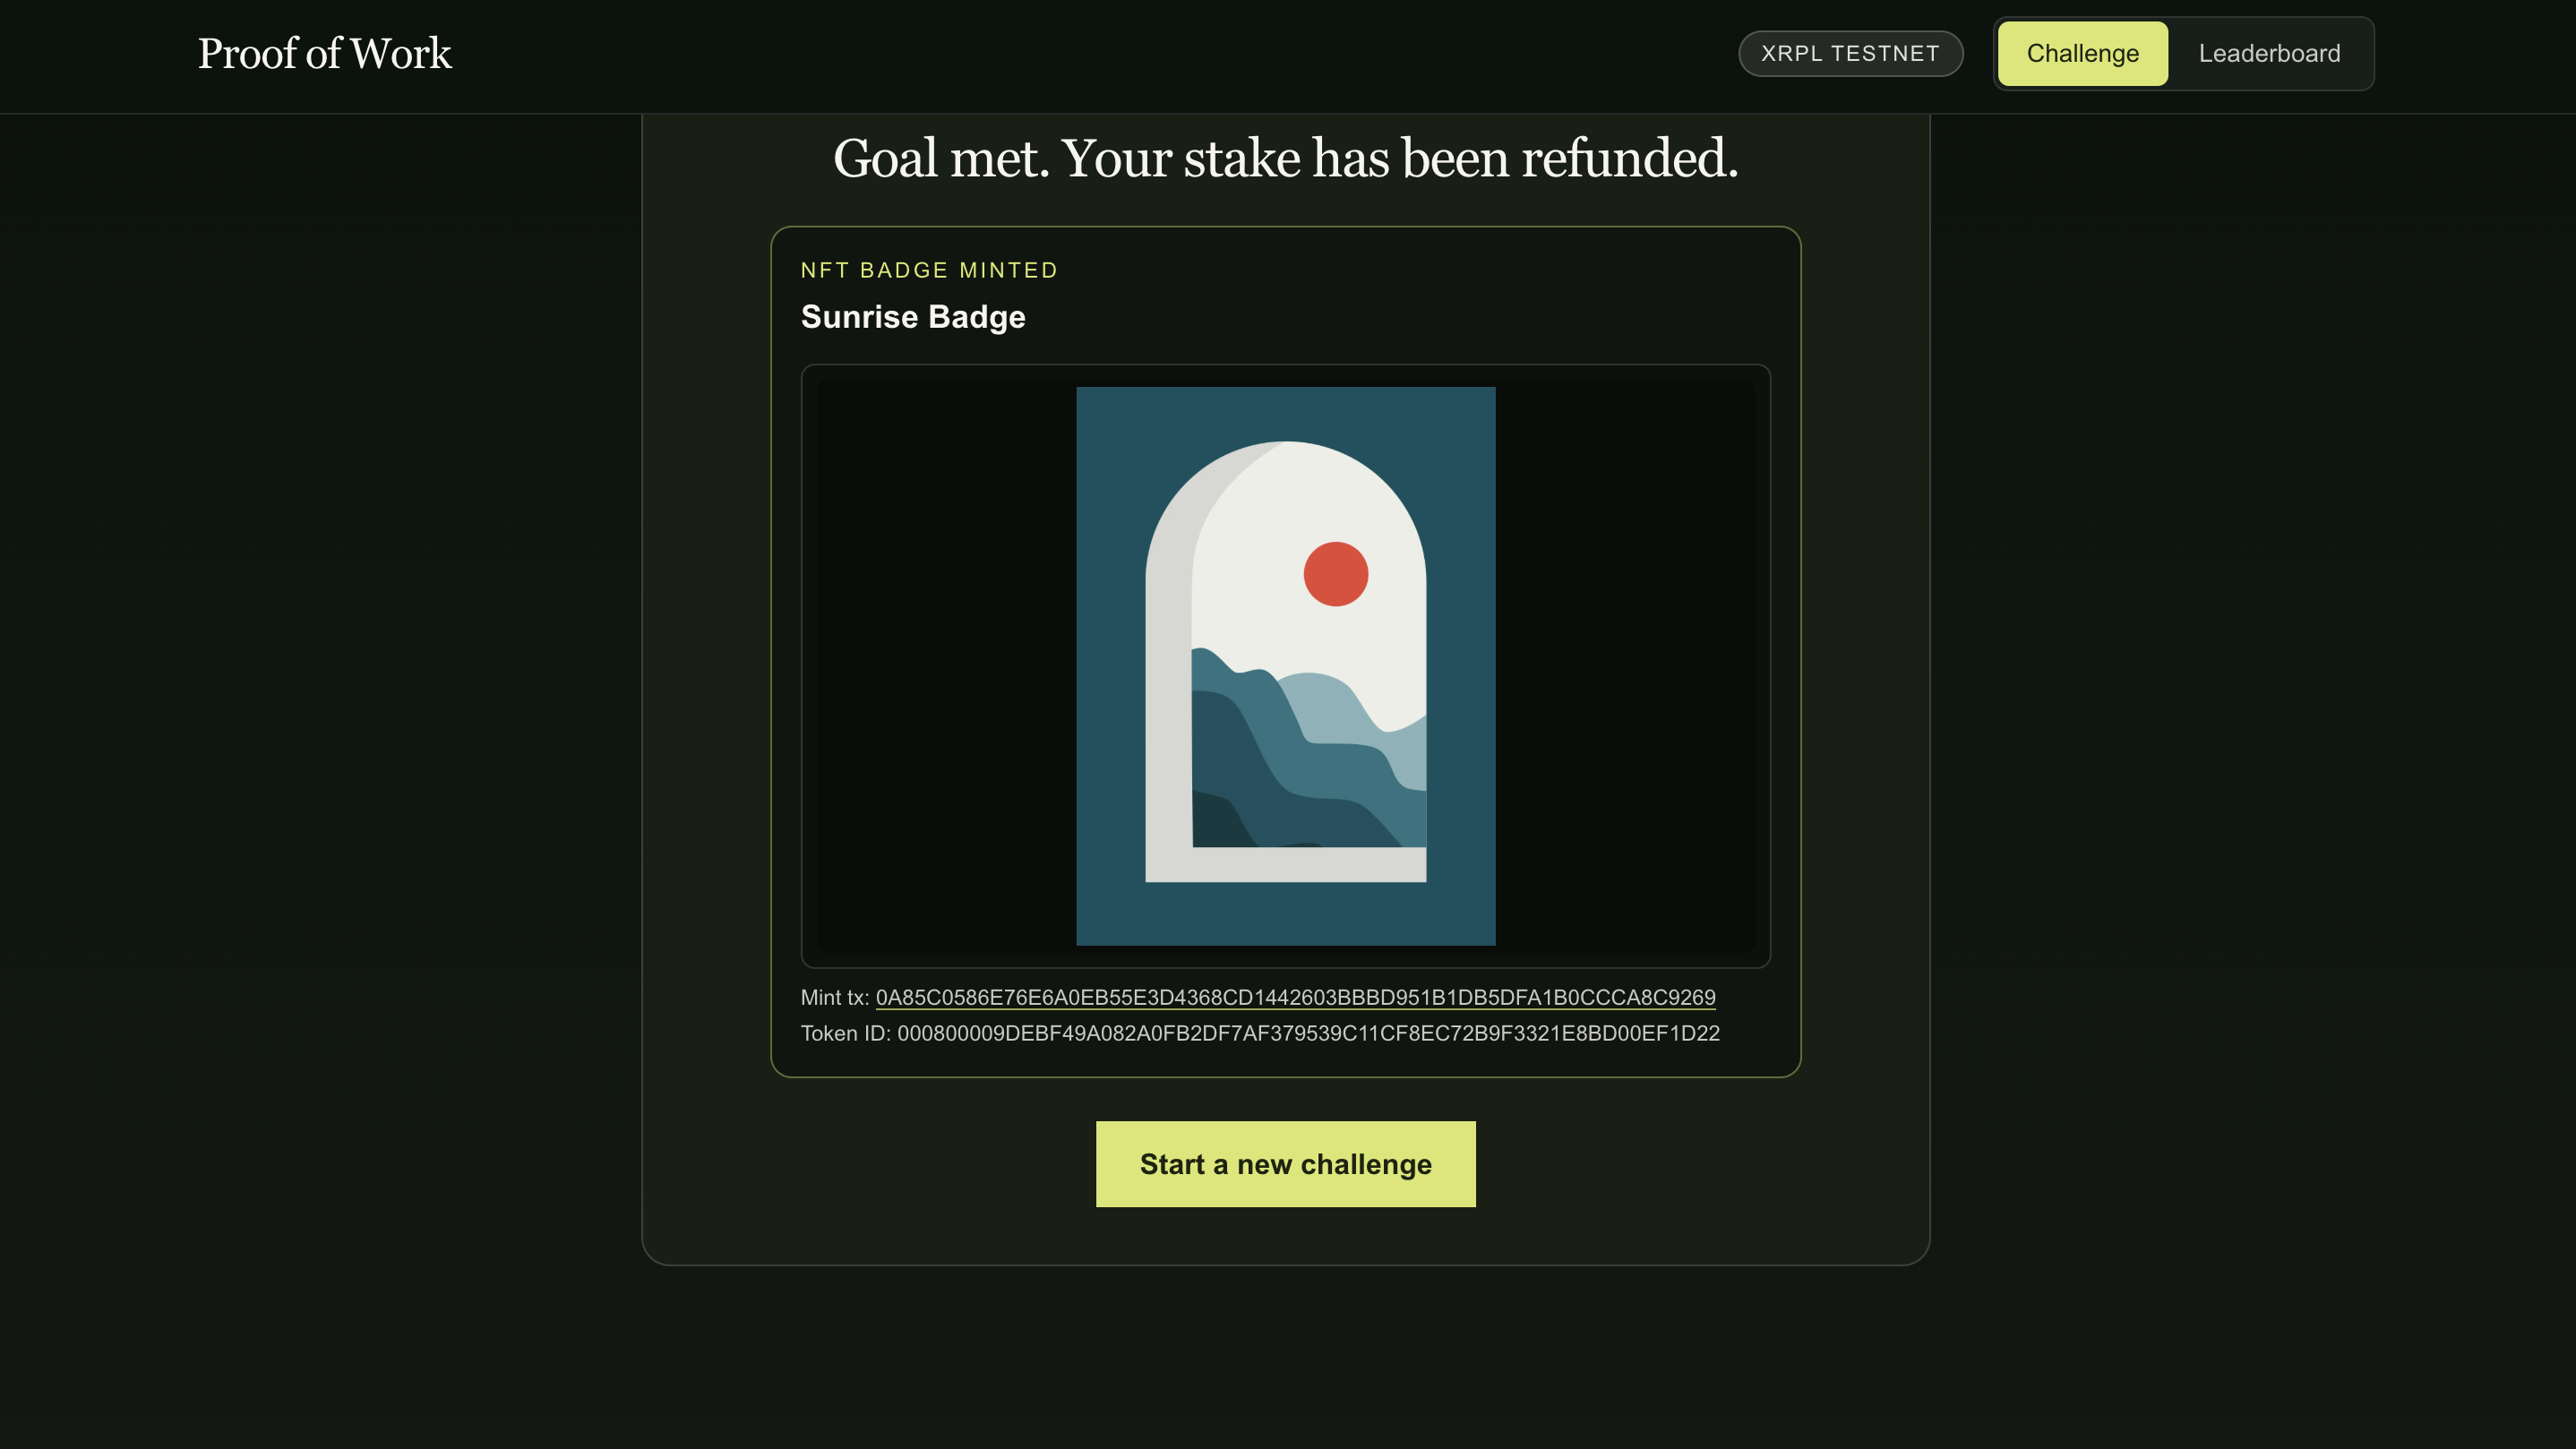Open the Leaderboard tab

tap(2268, 54)
